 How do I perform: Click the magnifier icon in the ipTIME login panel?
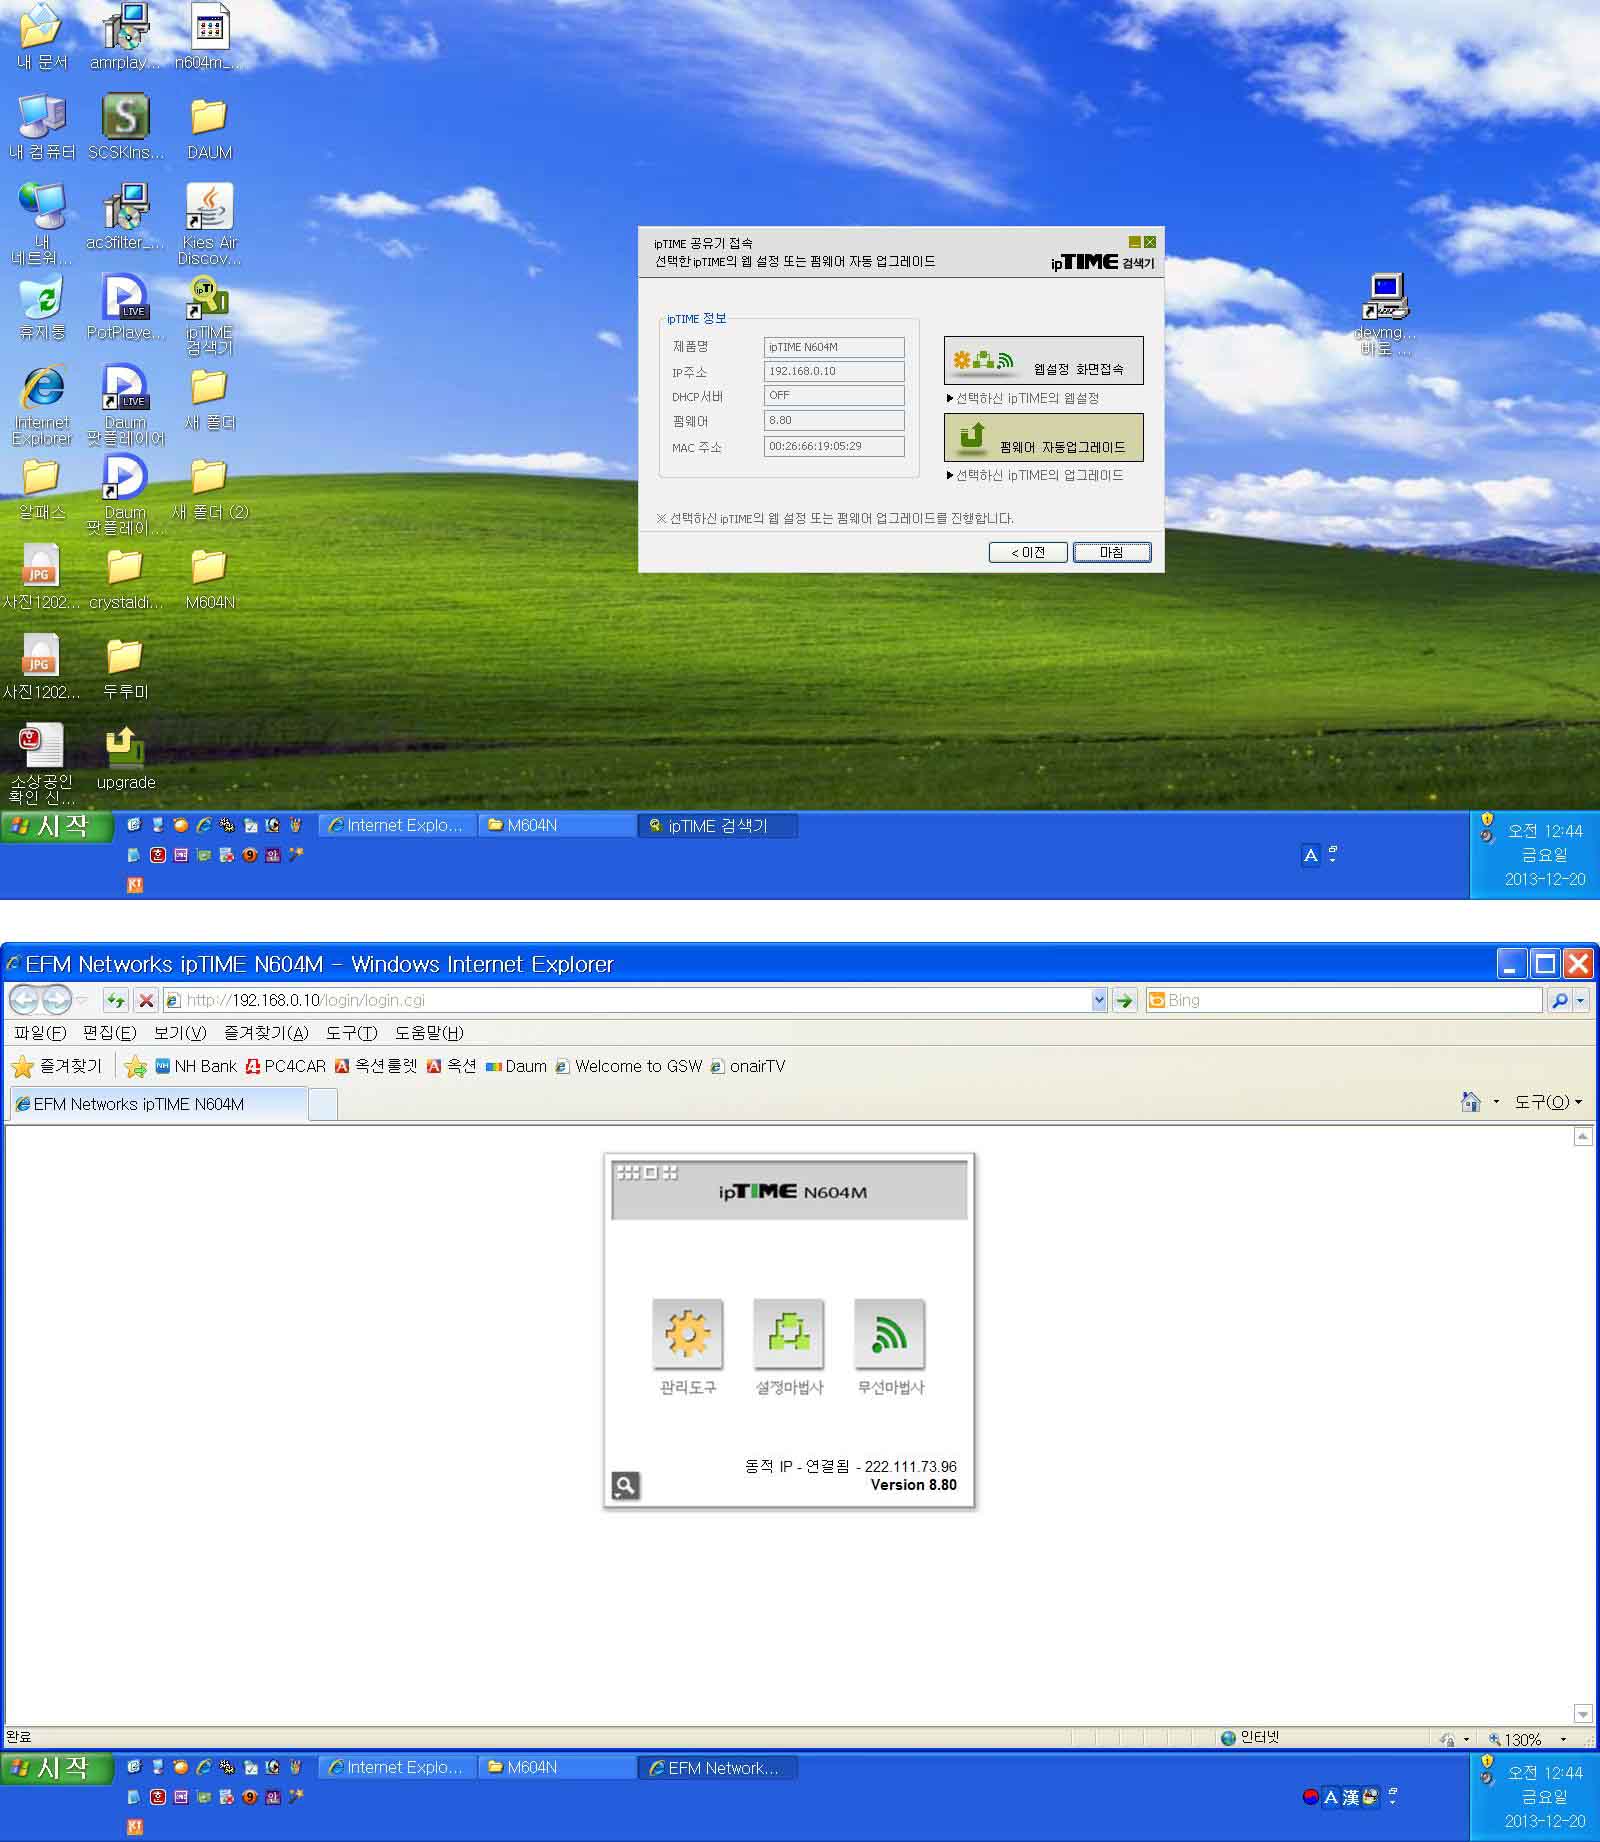[x=625, y=1486]
